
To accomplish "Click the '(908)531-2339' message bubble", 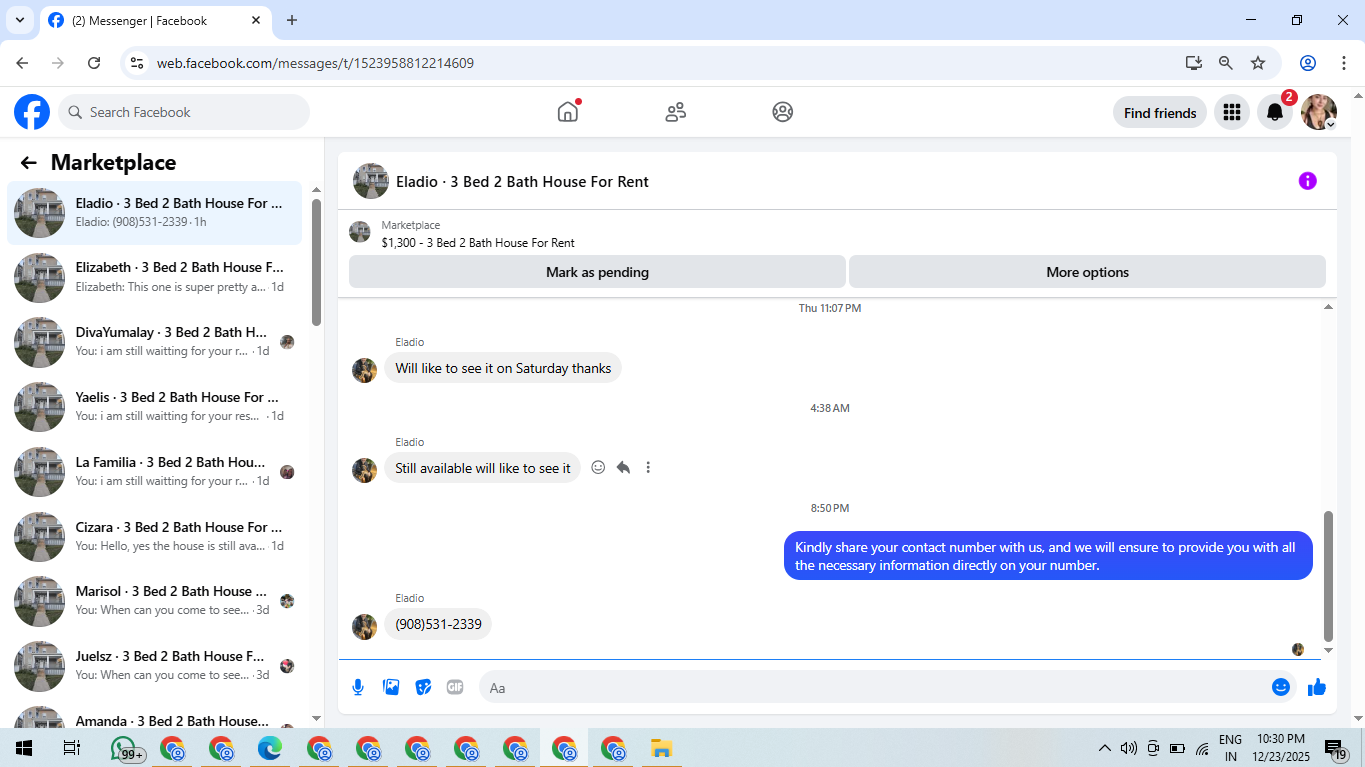I will point(438,624).
